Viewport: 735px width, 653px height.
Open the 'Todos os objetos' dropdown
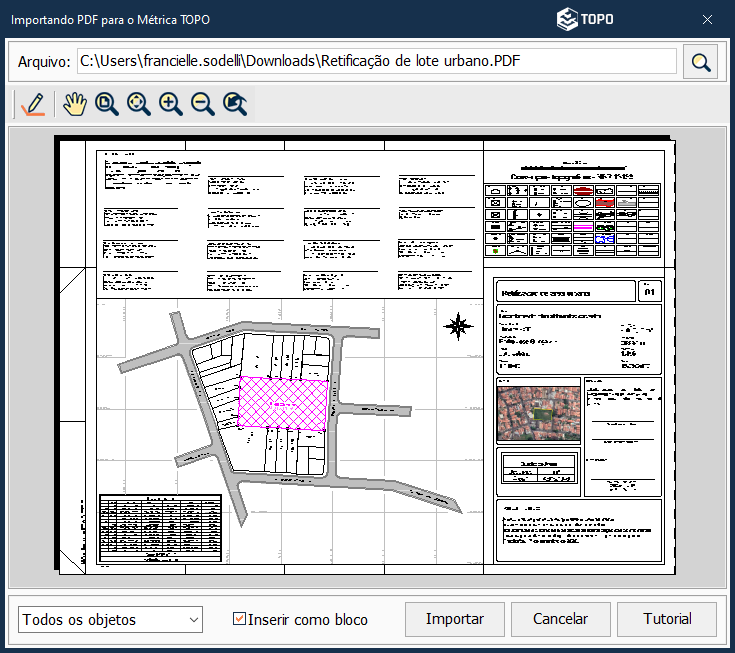tap(110, 620)
